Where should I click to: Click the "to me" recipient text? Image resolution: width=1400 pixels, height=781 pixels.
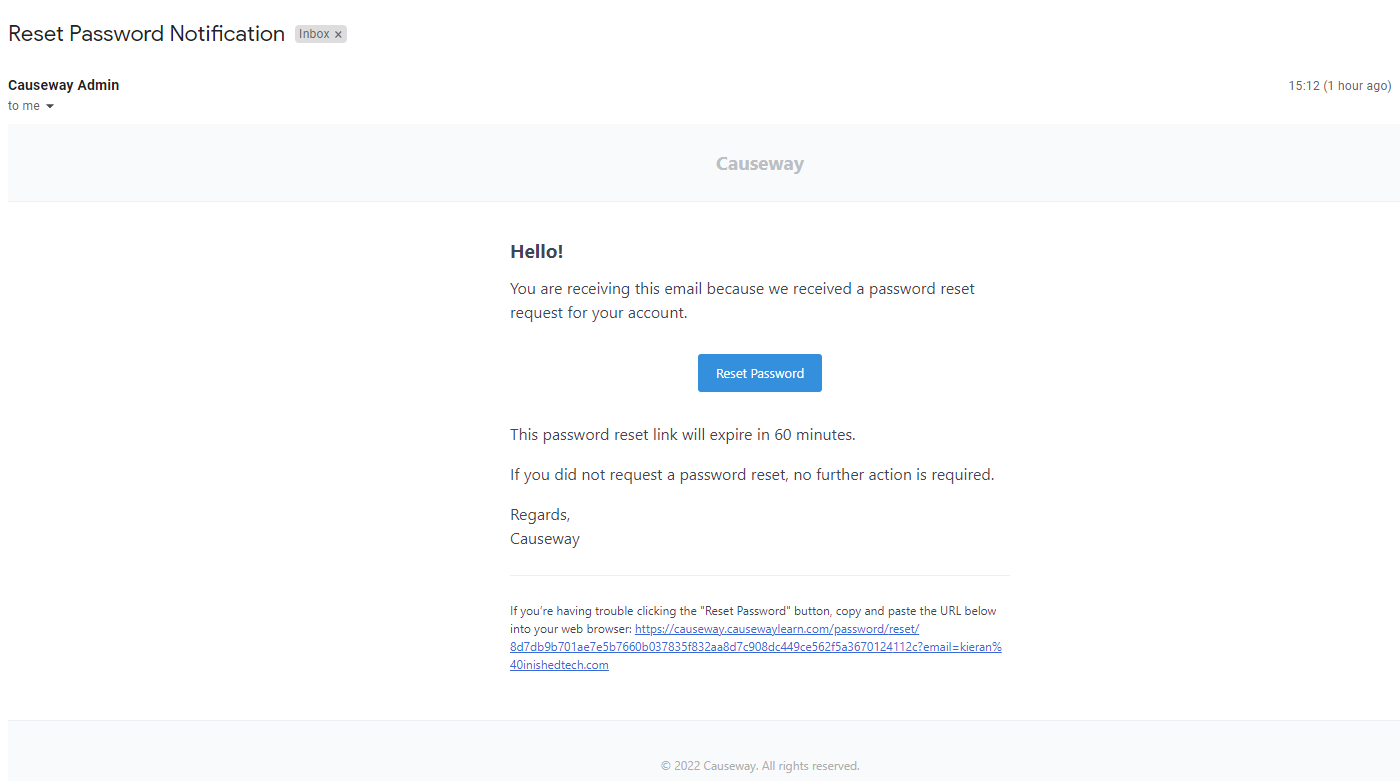[24, 106]
